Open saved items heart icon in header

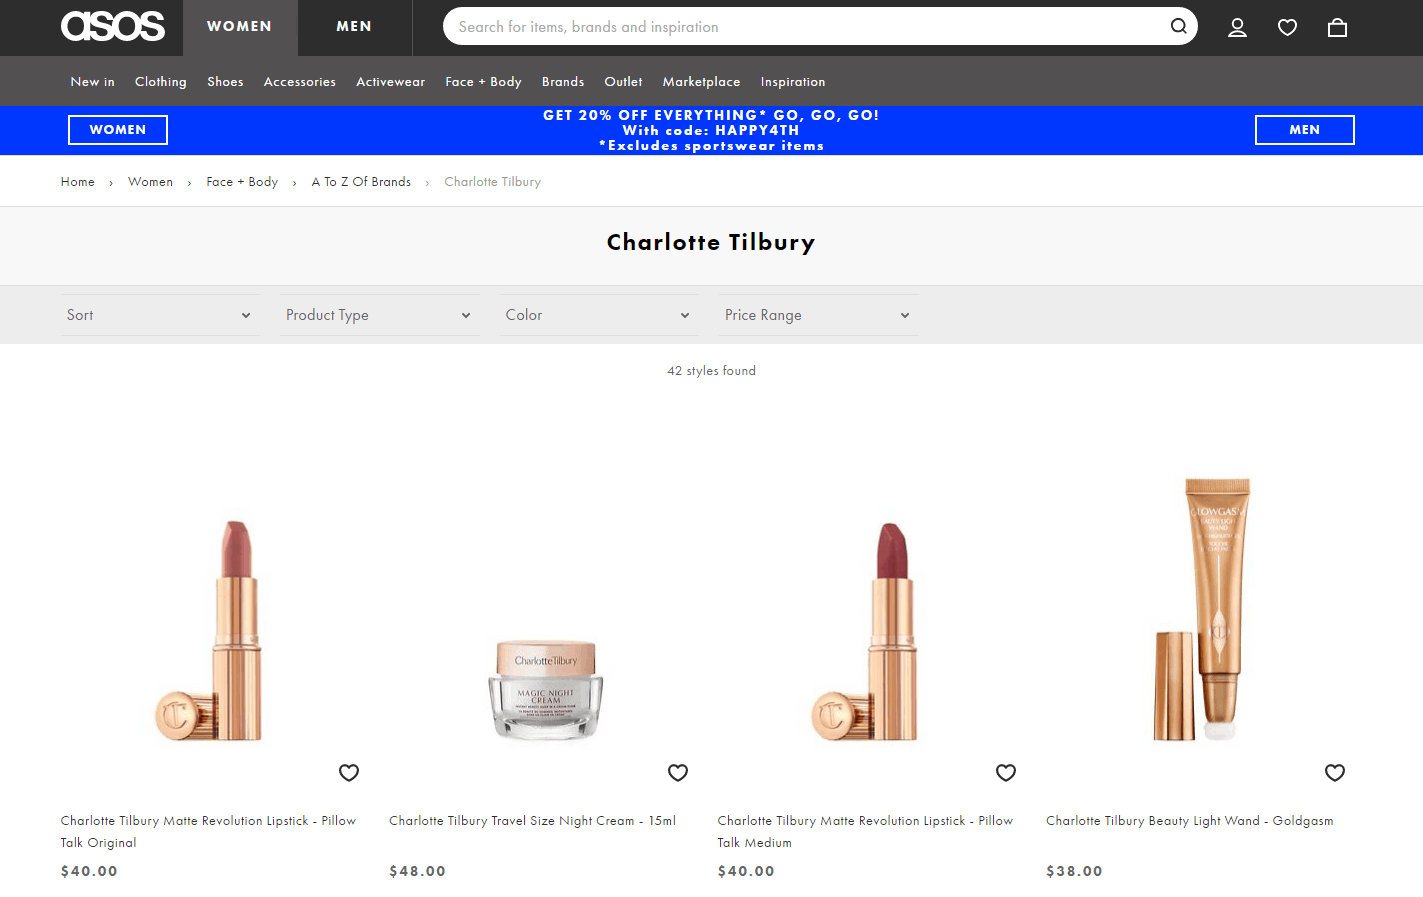coord(1287,27)
